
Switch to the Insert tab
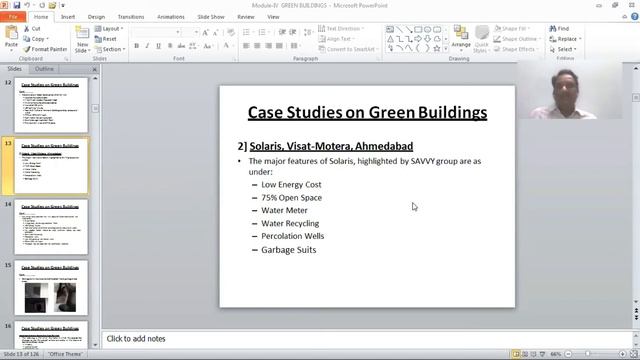click(x=68, y=17)
